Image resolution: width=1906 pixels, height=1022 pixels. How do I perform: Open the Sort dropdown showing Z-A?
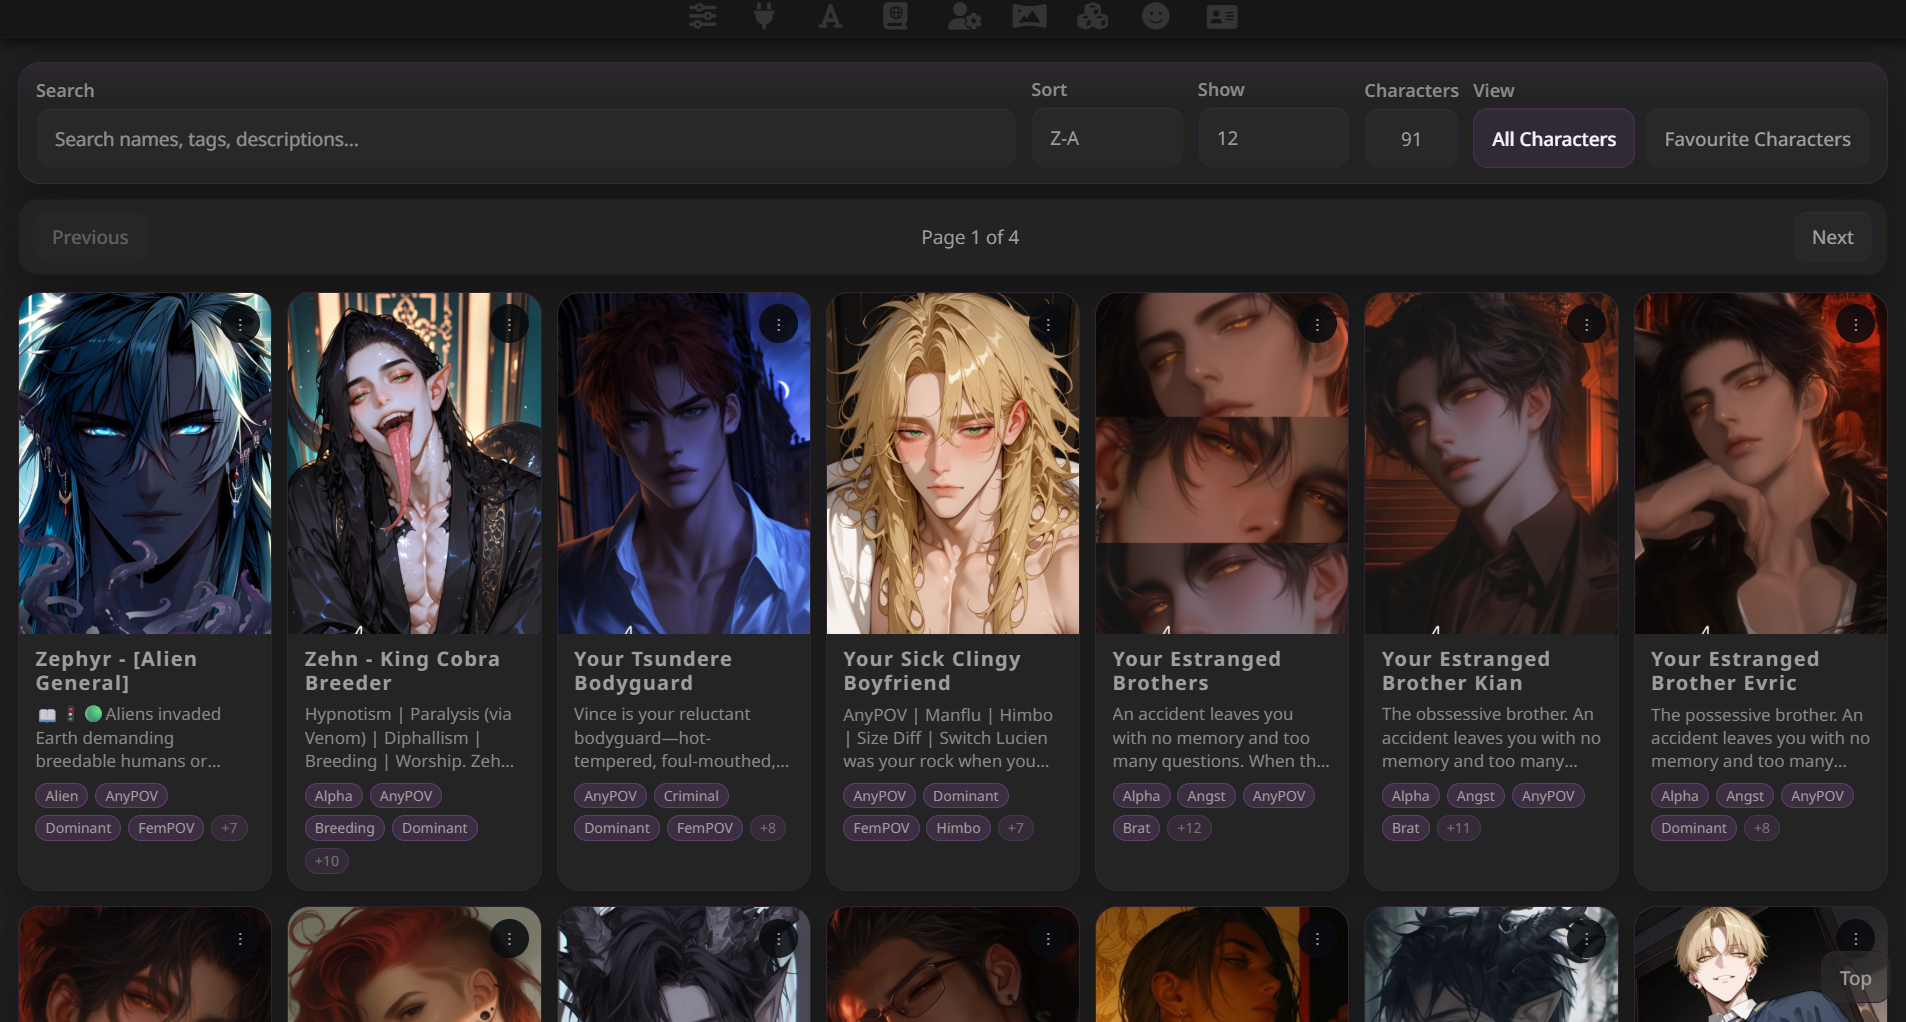(x=1107, y=138)
